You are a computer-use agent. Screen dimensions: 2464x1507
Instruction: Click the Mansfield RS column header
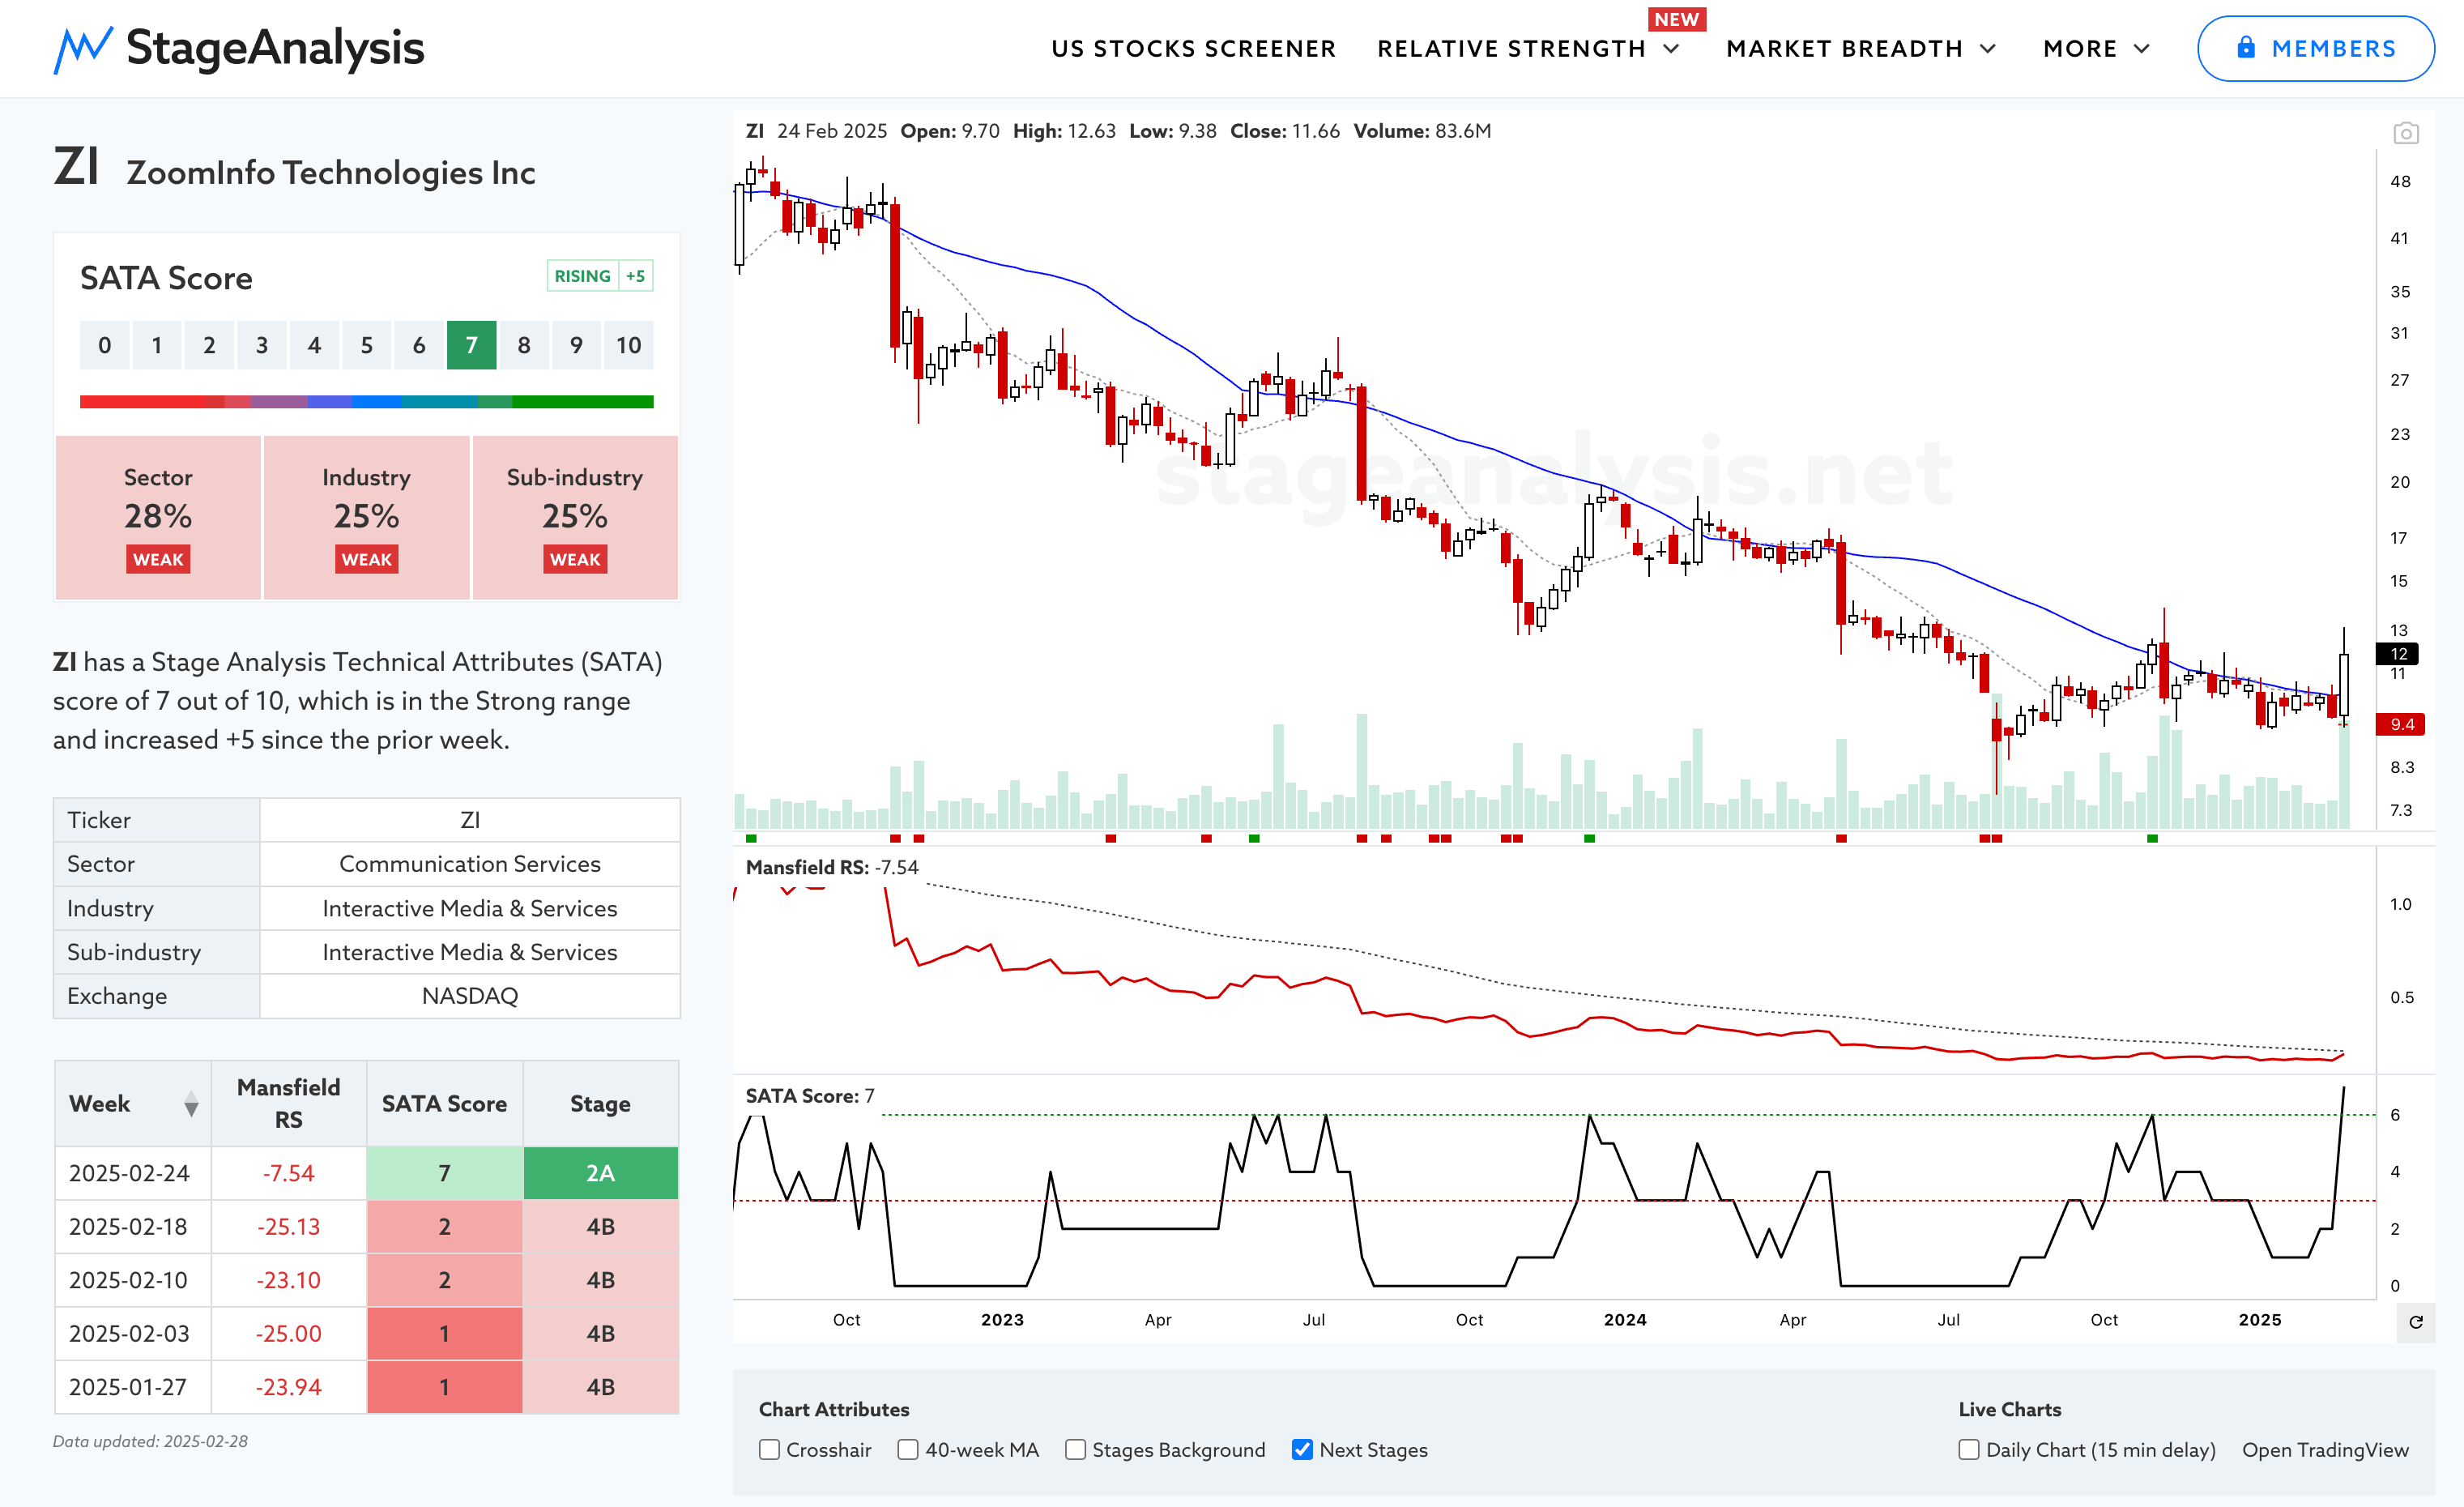click(x=289, y=1104)
